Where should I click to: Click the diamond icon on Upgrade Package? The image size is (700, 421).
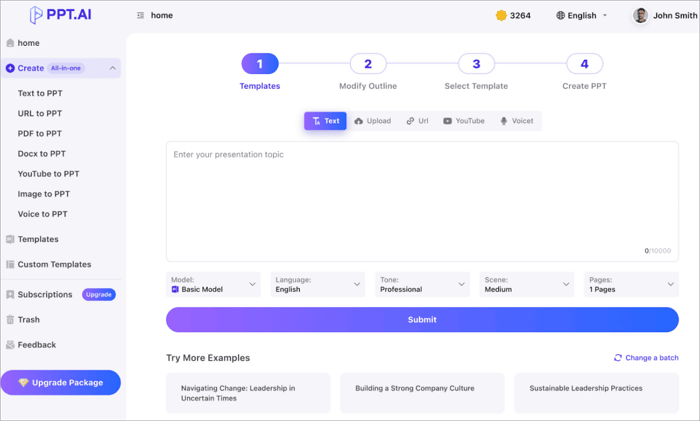(x=23, y=383)
